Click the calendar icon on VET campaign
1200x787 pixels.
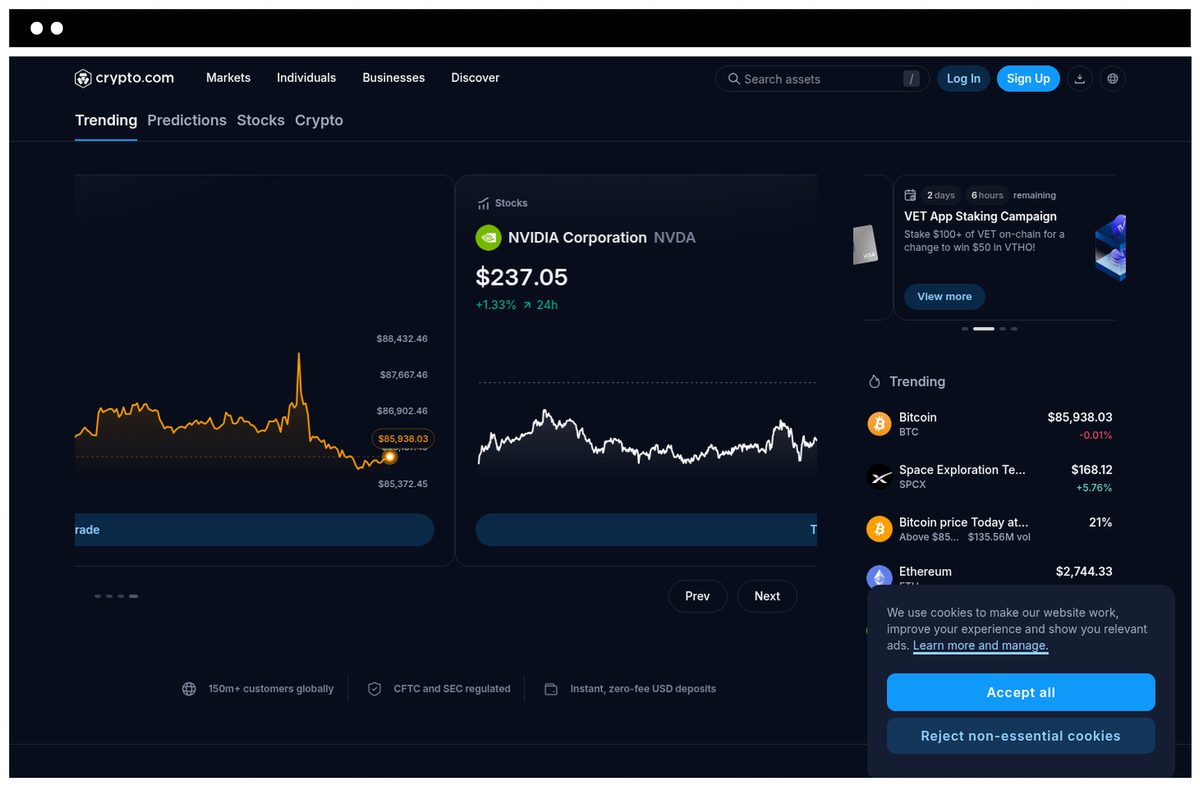tap(910, 195)
